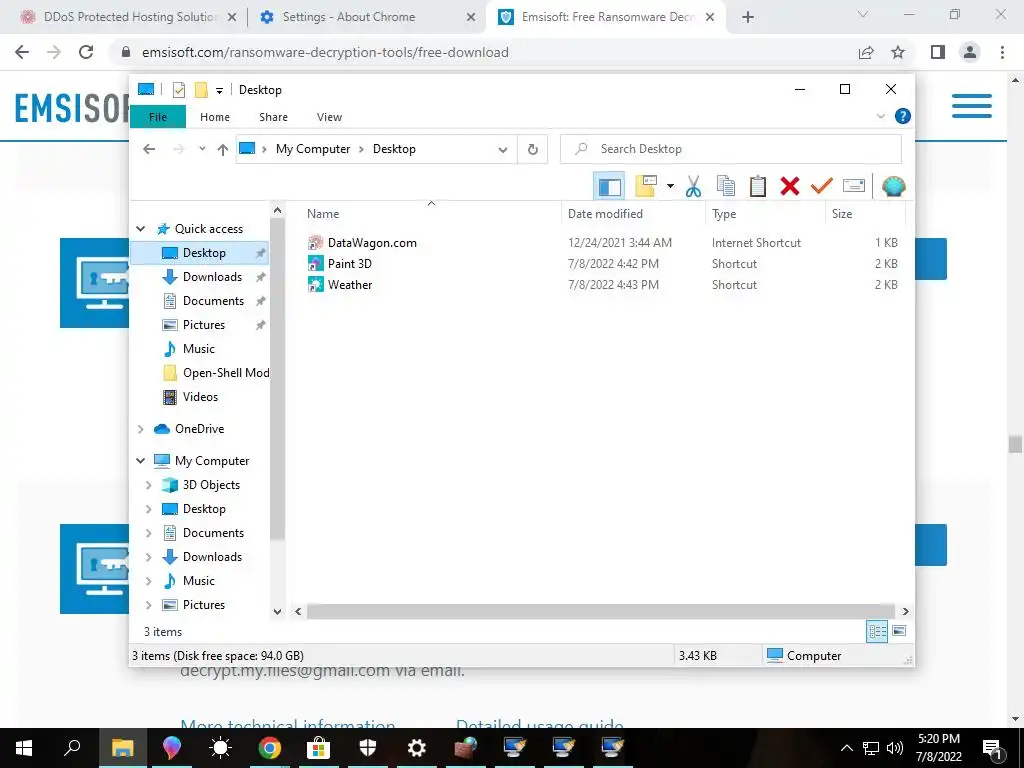Click the file list horizontal scrollbar
Viewport: 1024px width, 768px height.
[x=601, y=612]
